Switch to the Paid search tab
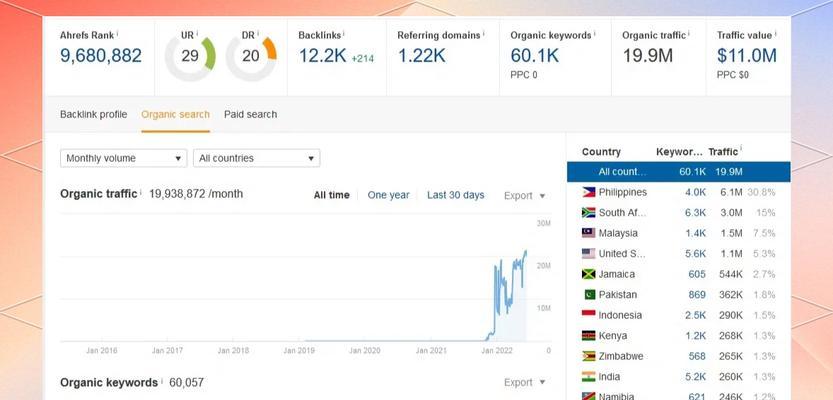Image resolution: width=833 pixels, height=400 pixels. [x=250, y=114]
